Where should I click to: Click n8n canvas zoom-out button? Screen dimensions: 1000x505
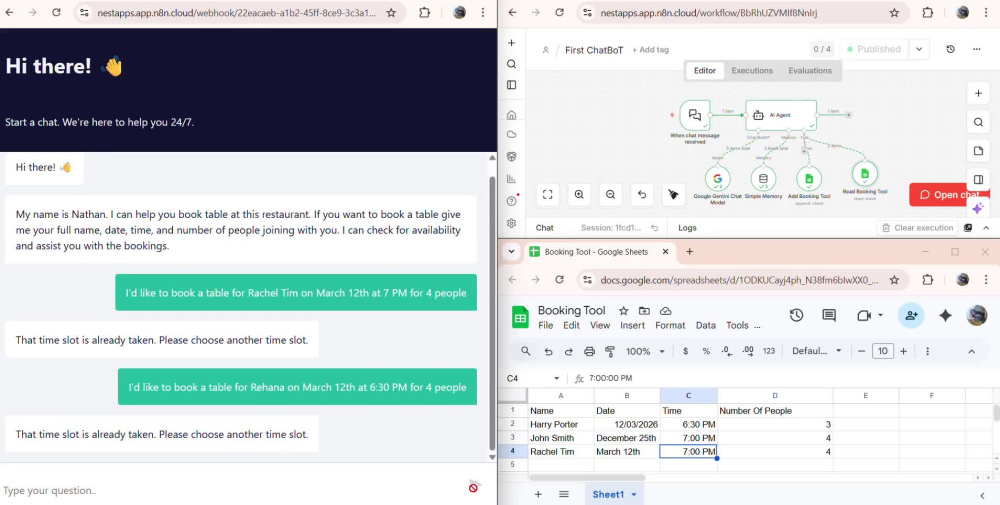610,194
